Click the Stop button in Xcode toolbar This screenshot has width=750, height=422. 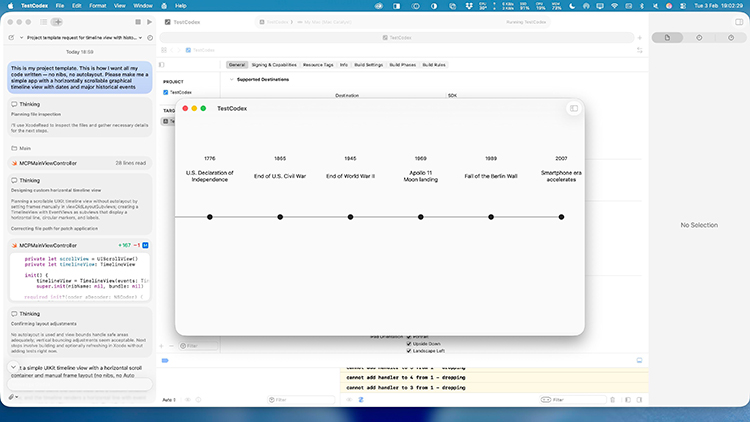click(137, 20)
